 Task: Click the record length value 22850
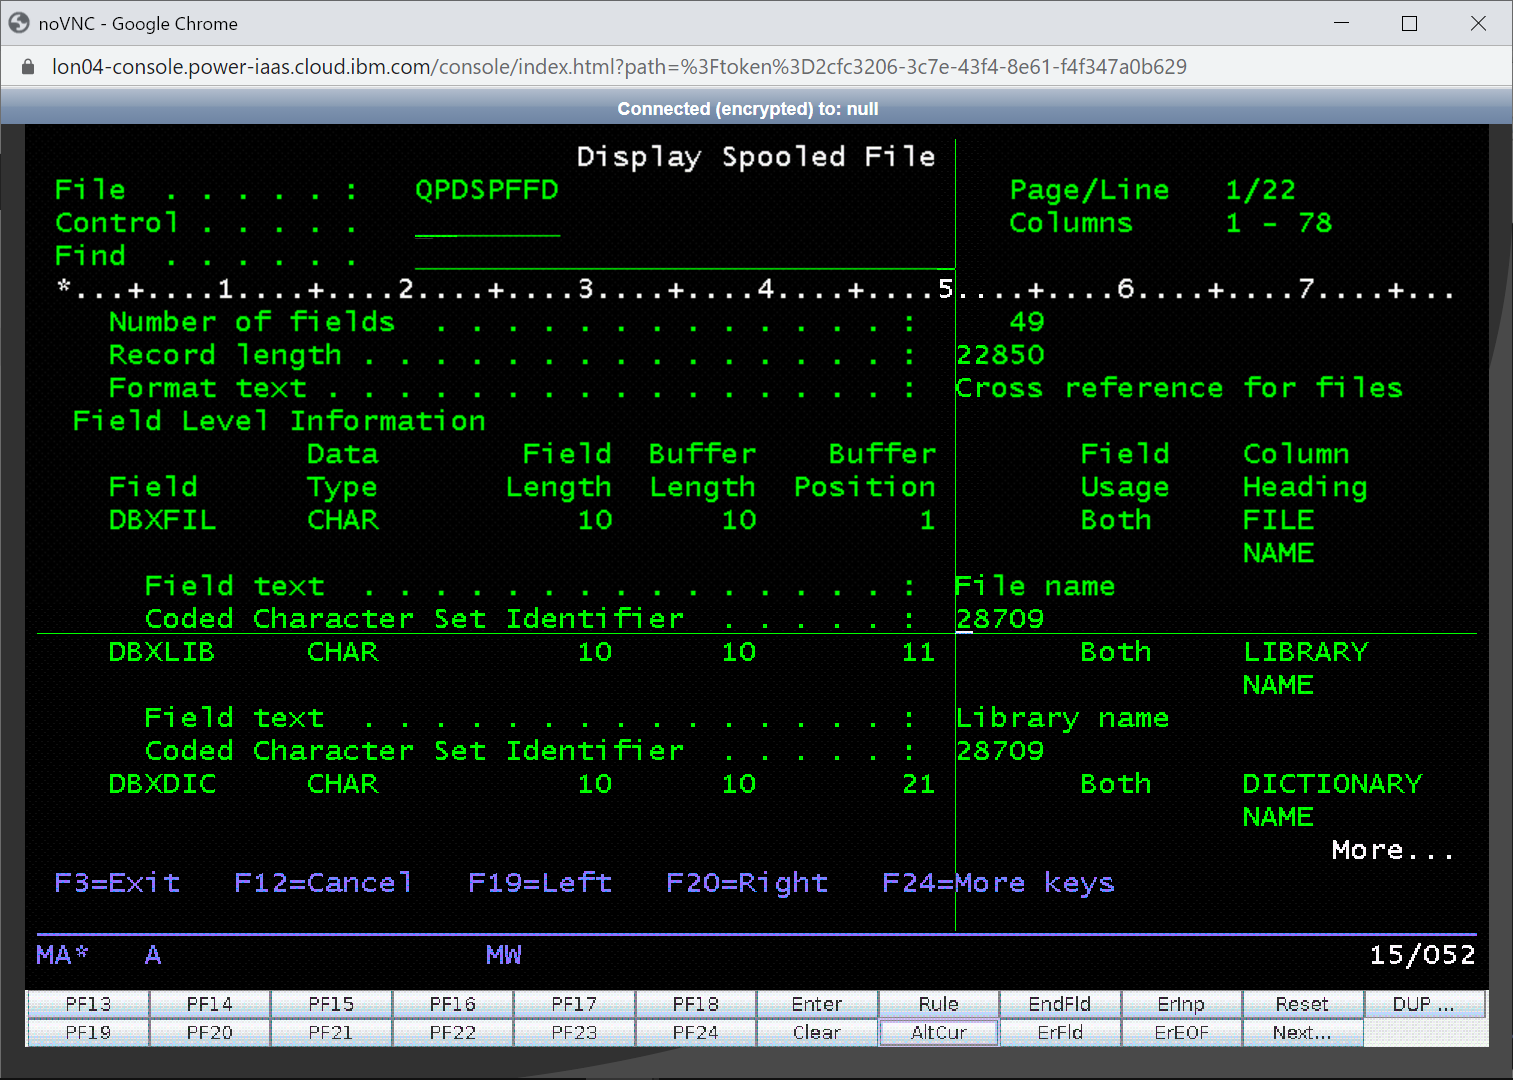tap(1000, 355)
